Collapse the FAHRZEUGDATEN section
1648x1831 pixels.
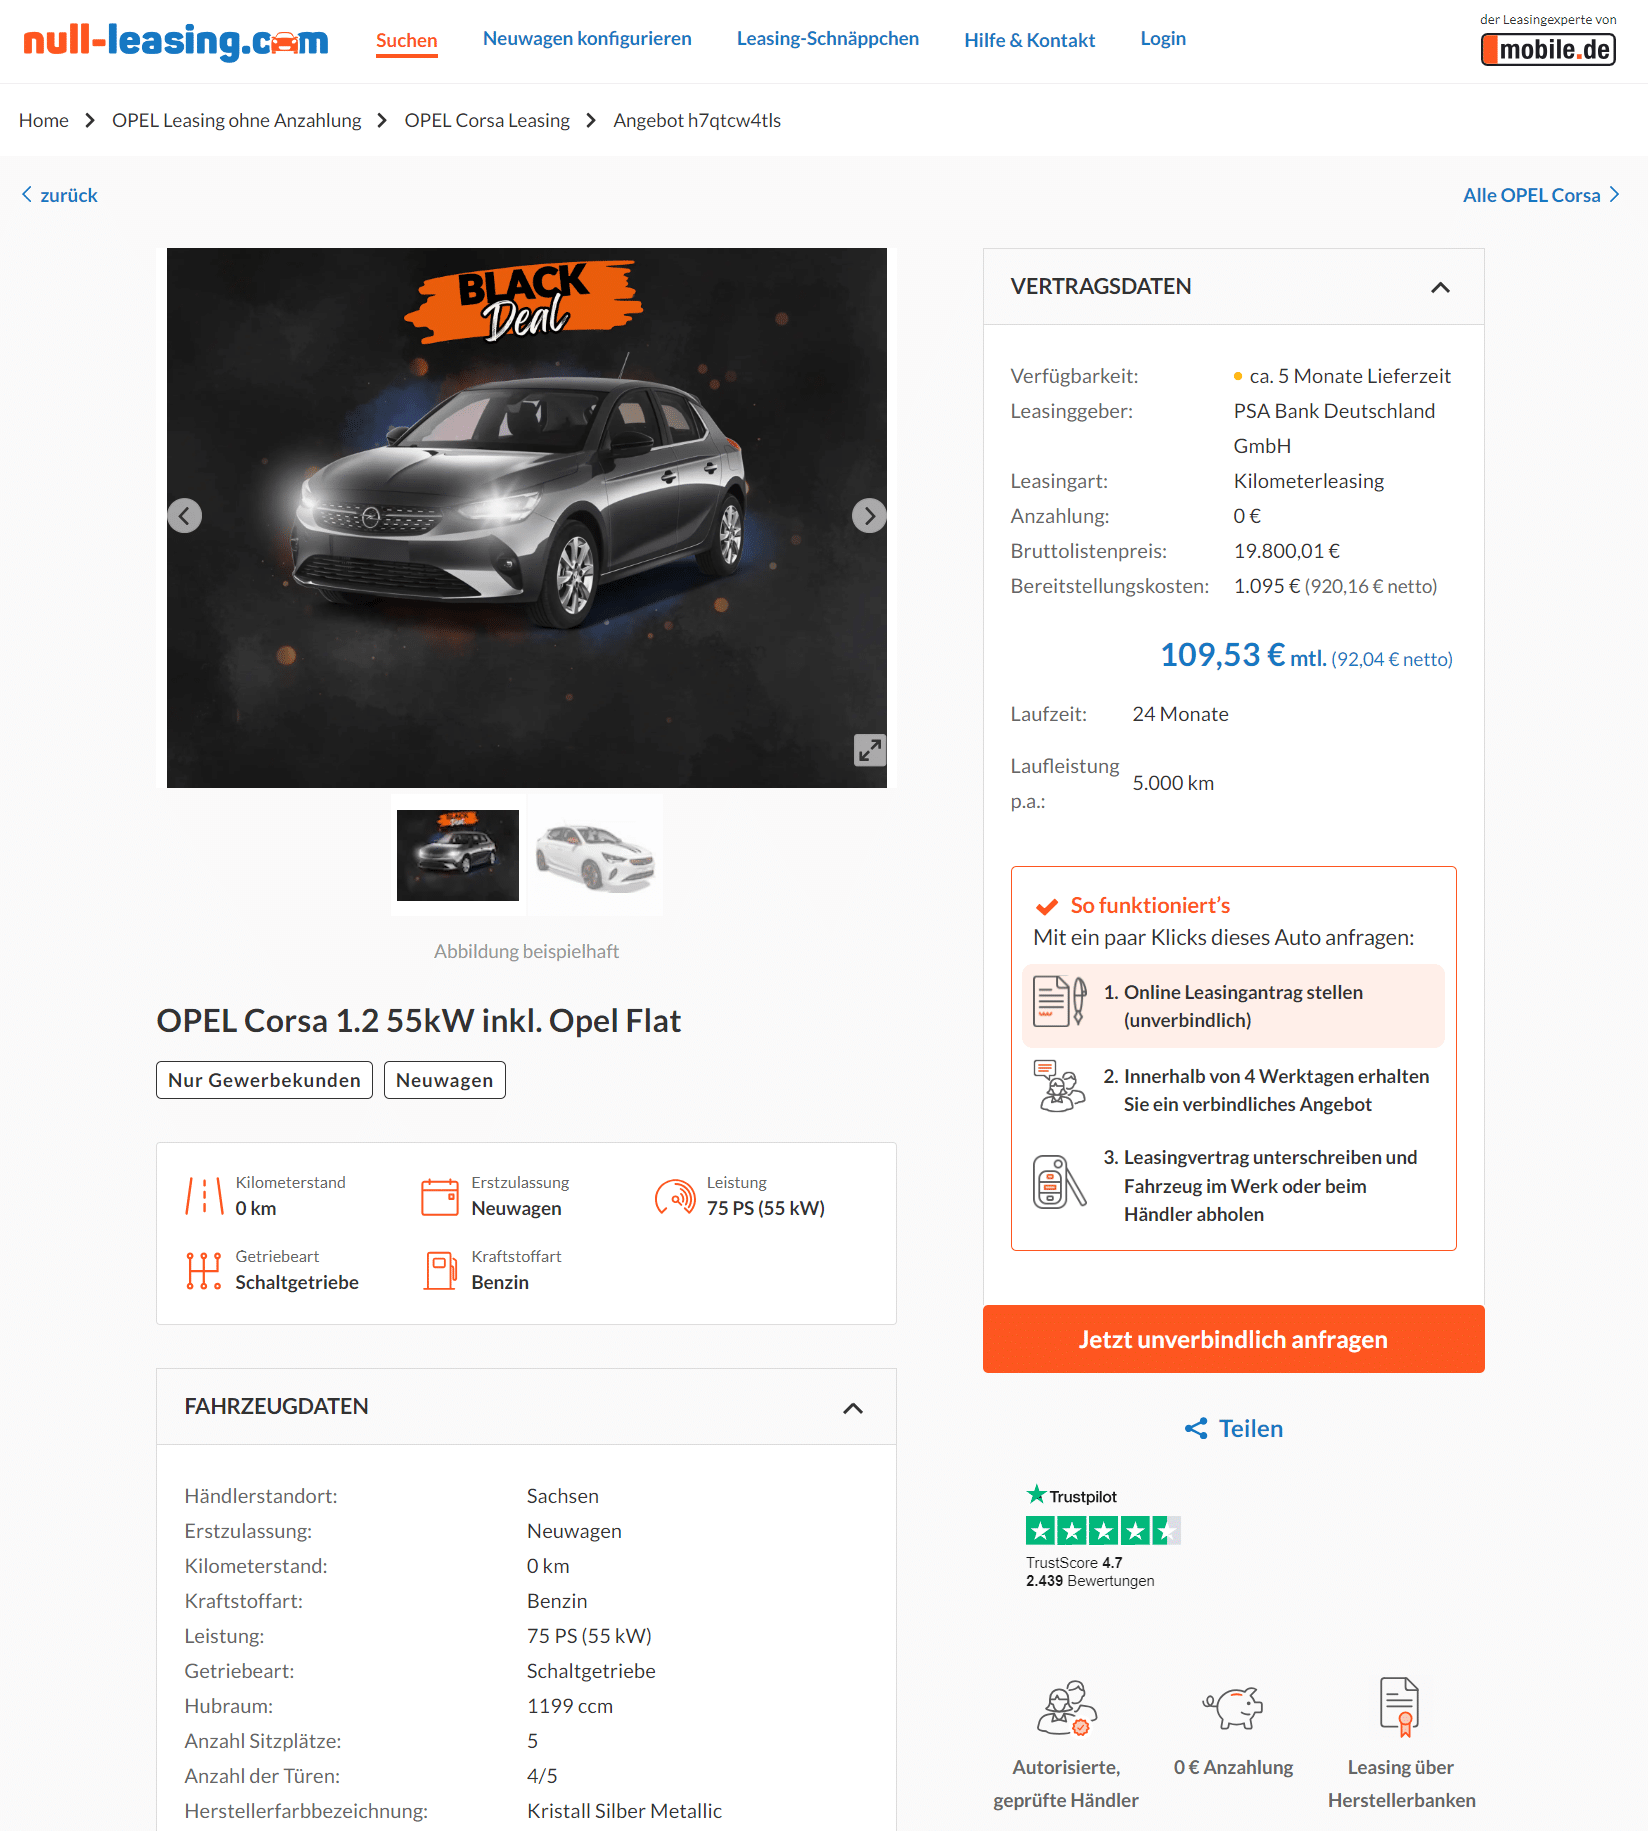pos(853,1408)
